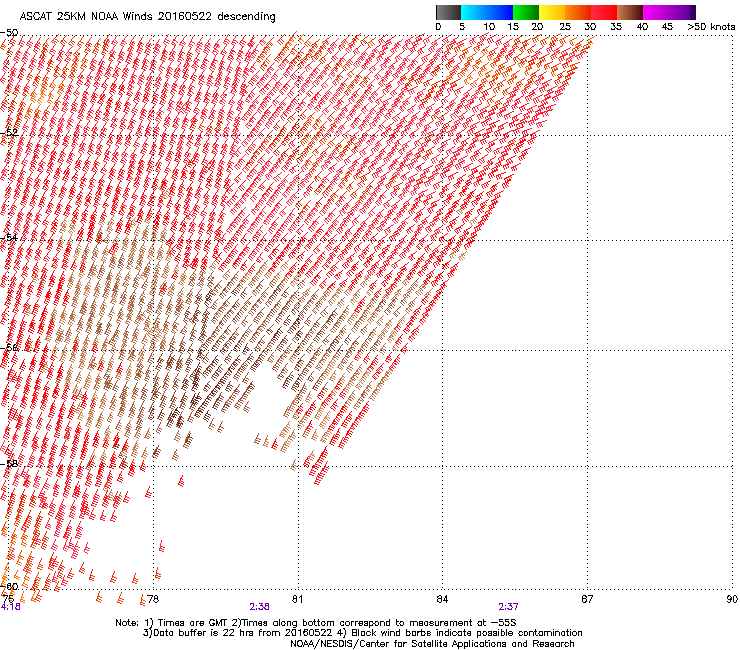
Task: Click the legend tick label '40'
Action: 642,27
